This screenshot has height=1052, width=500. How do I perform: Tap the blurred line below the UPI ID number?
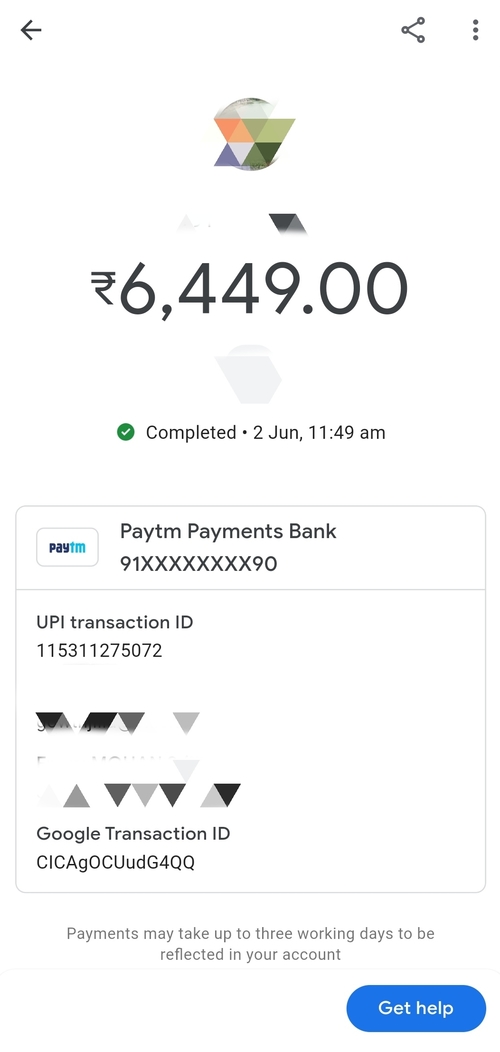pyautogui.click(x=118, y=721)
